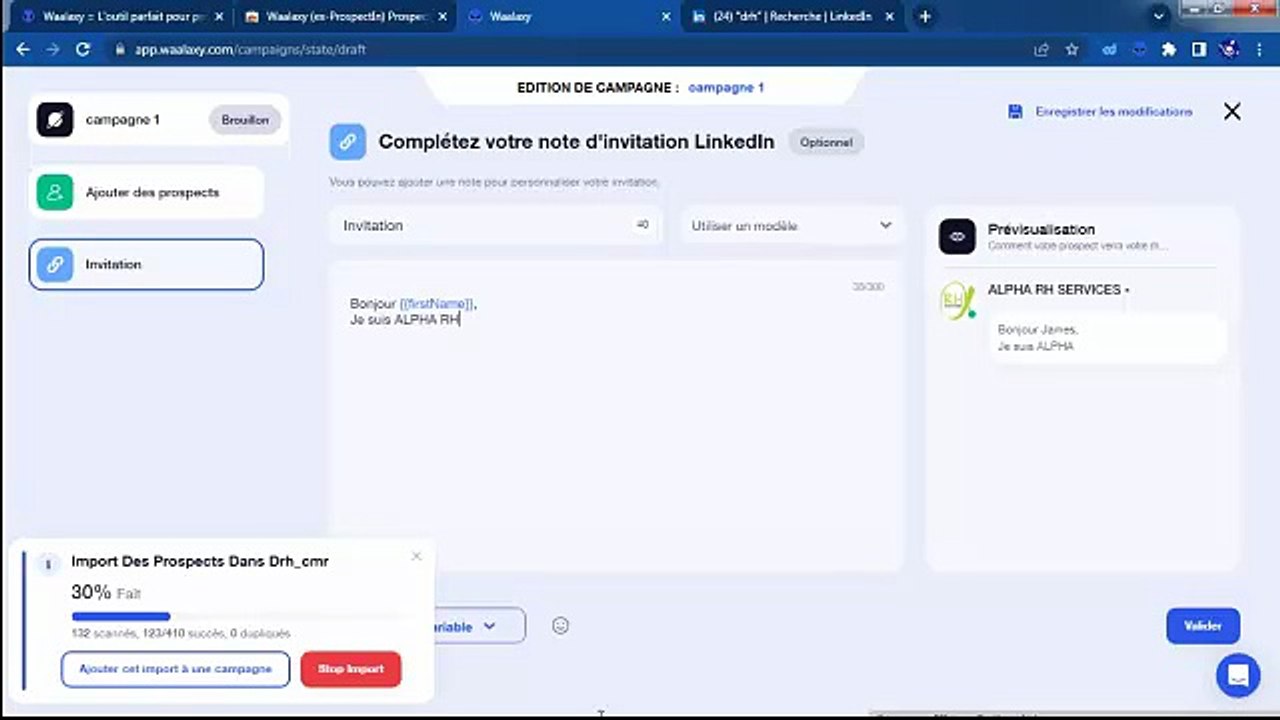
Task: Click the campagne 1 card in the sidebar
Action: (159, 120)
